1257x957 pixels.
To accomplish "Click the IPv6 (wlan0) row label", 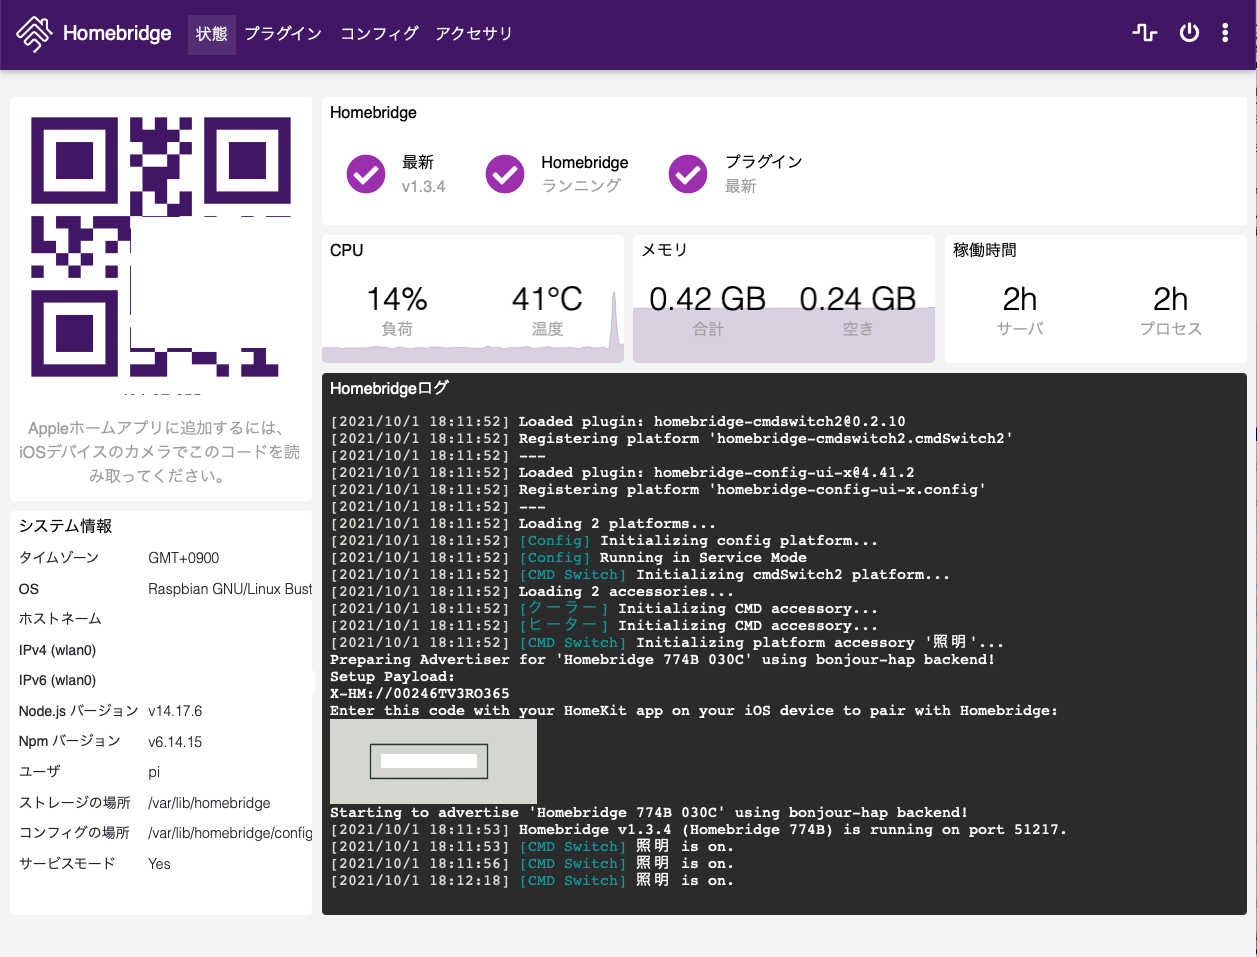I will (57, 680).
